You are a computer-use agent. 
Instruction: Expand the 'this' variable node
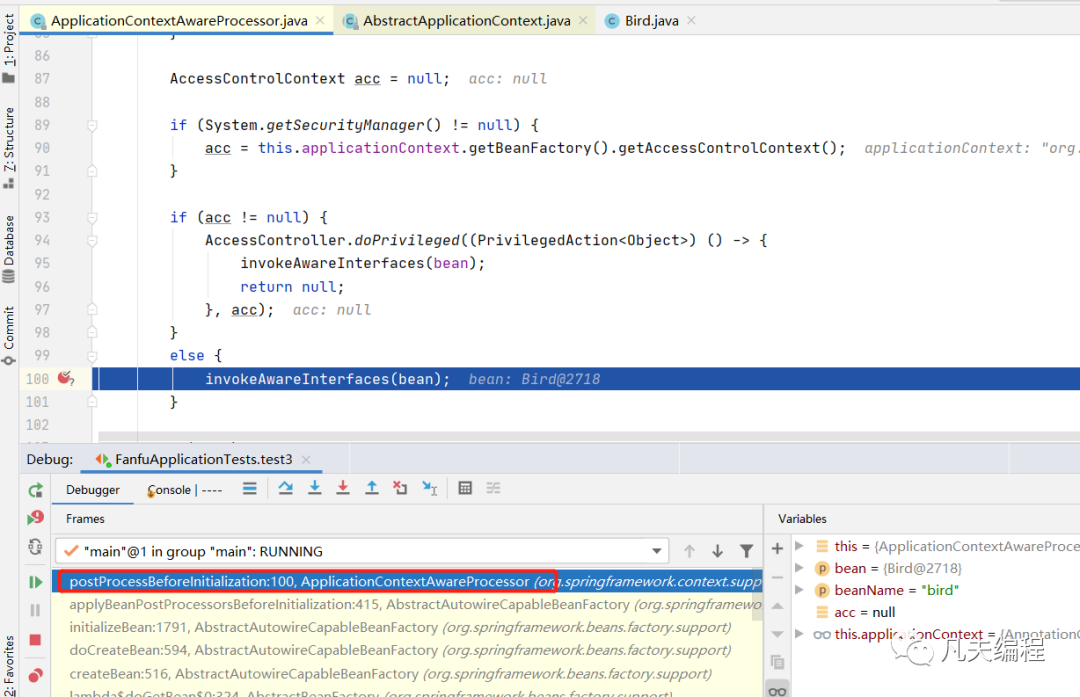tap(800, 546)
